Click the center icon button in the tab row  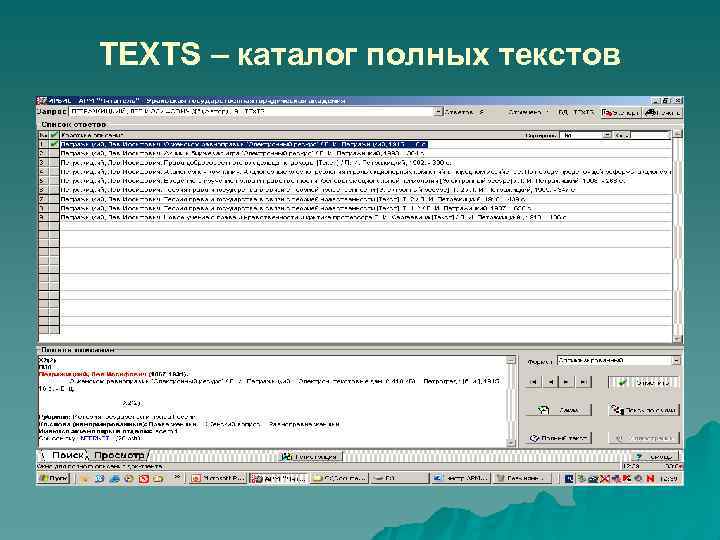point(311,457)
